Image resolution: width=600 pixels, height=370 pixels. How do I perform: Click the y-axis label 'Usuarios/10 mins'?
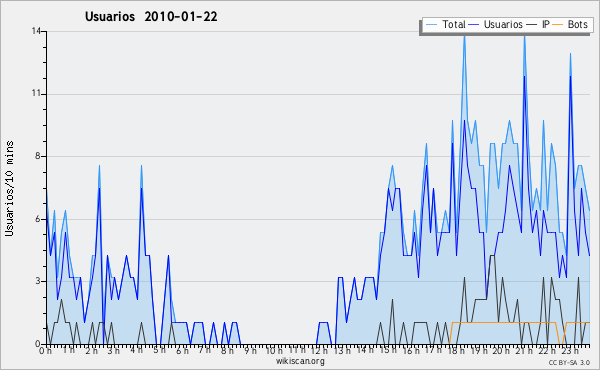click(x=9, y=188)
